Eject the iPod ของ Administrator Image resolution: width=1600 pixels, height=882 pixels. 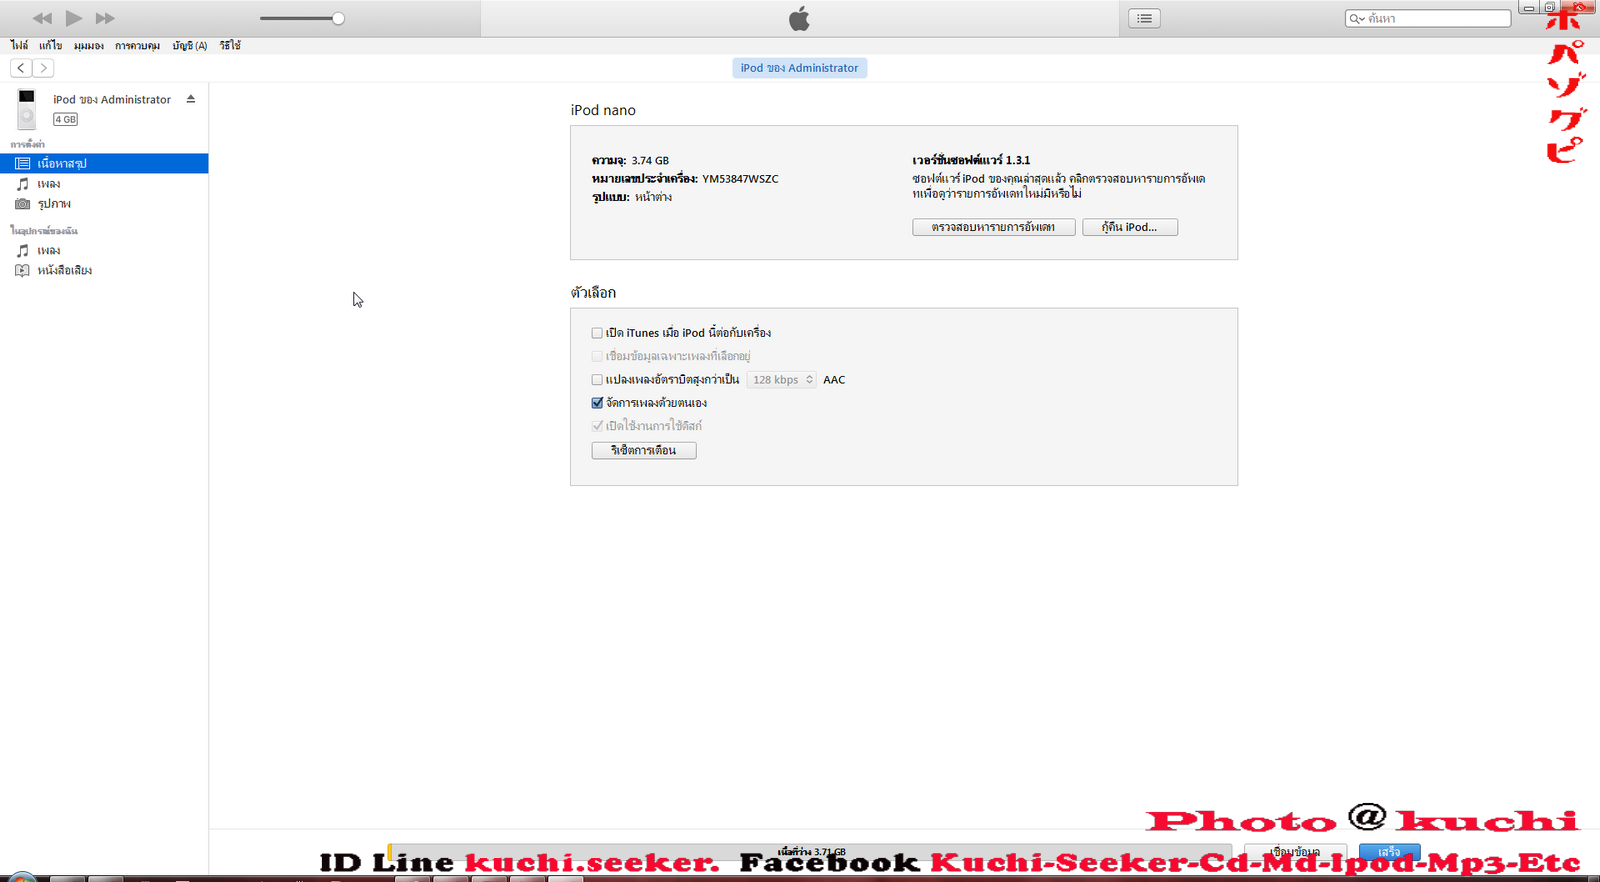(x=190, y=99)
